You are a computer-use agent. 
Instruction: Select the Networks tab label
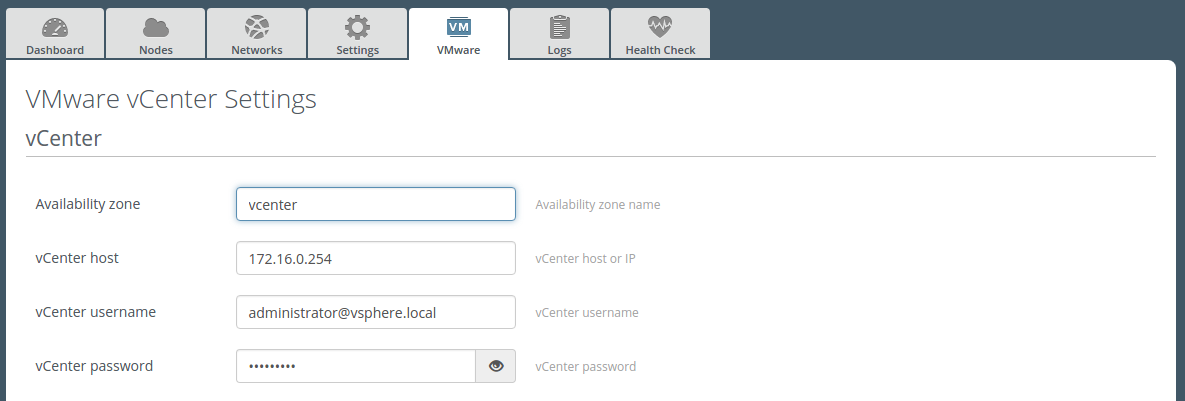click(256, 50)
